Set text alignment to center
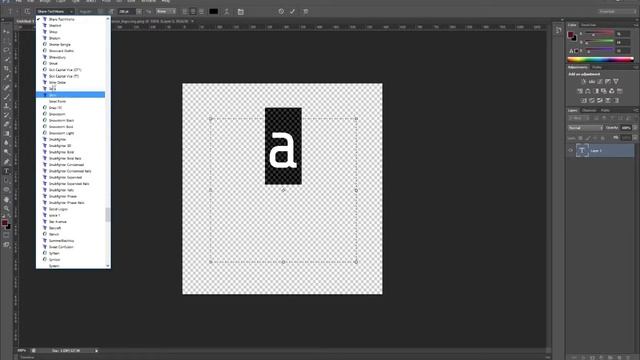Screen dimensions: 640x360 point(193,12)
